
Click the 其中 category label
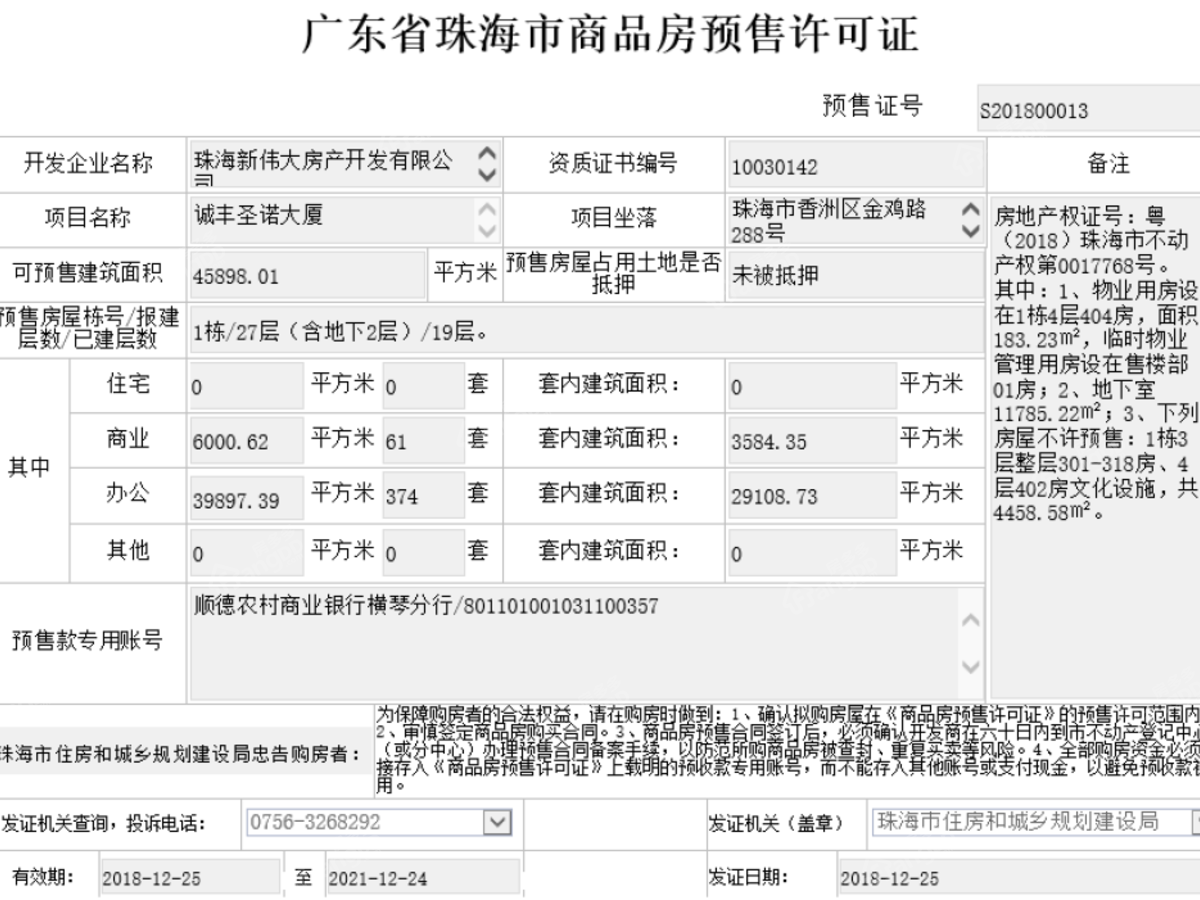[29, 468]
